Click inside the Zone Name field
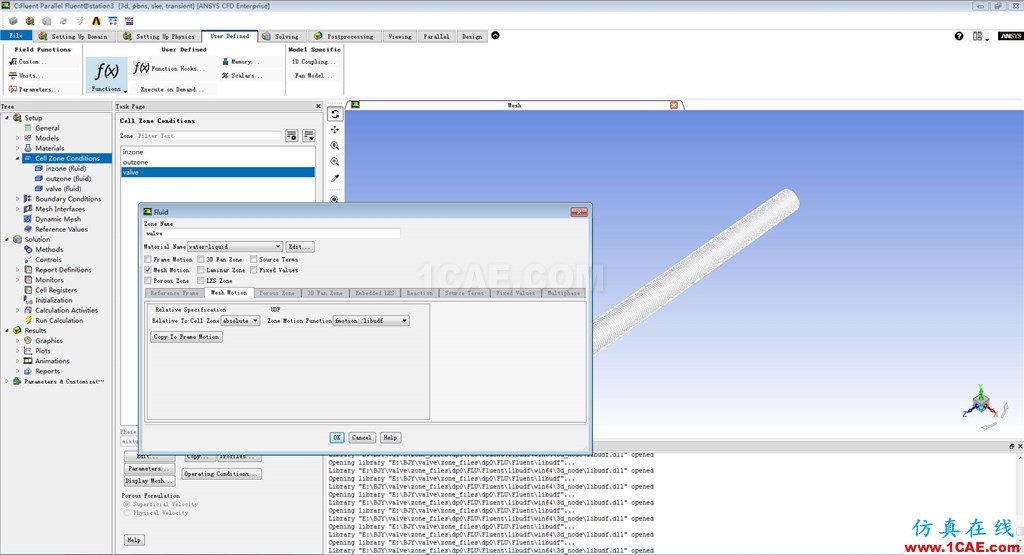The height and width of the screenshot is (555, 1024). (x=272, y=233)
